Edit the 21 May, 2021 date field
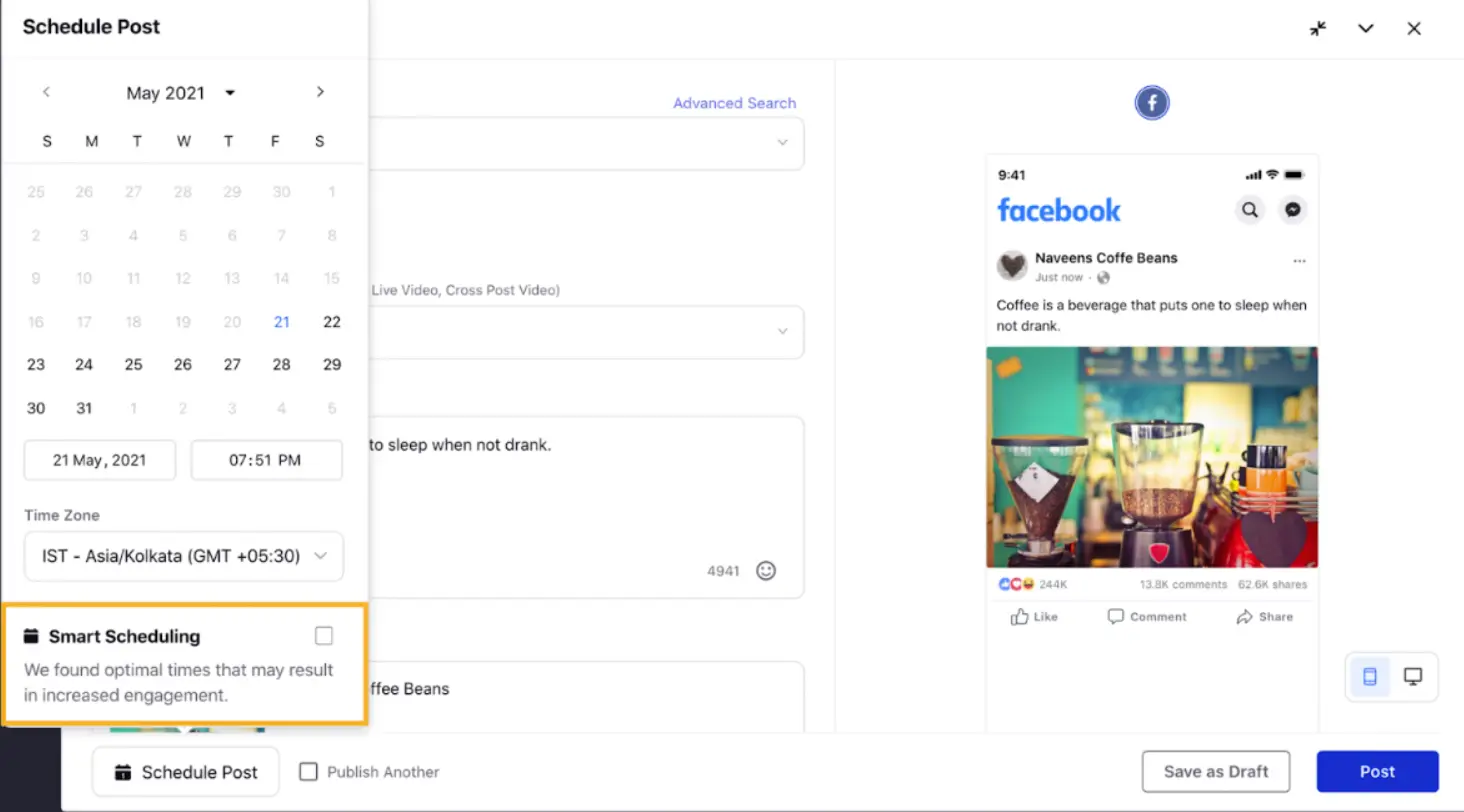Screen dimensions: 1464x812 (x=100, y=460)
